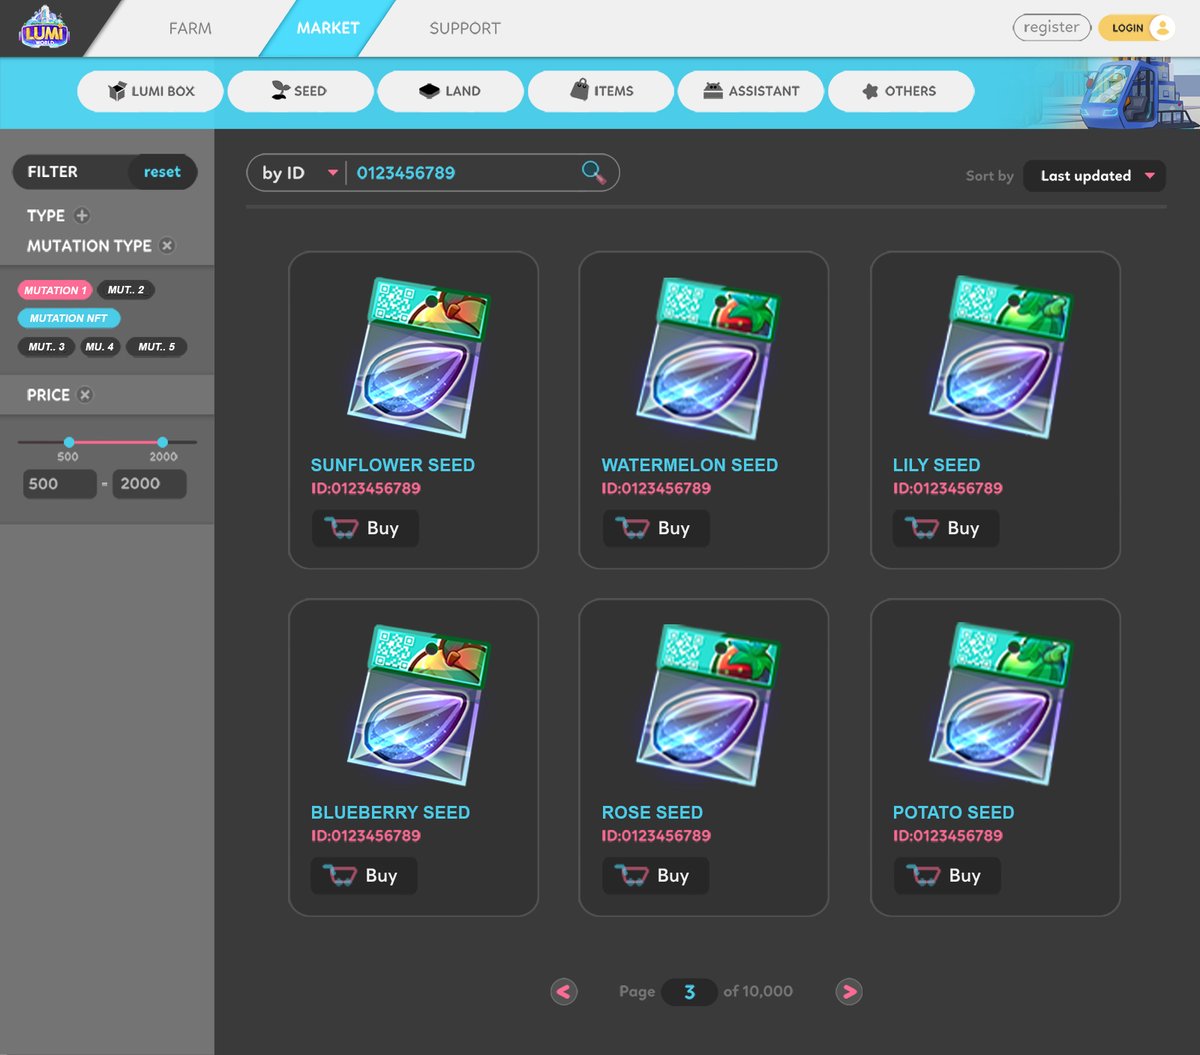Toggle the Mutation NFT filter chip
The image size is (1200, 1055).
click(69, 318)
